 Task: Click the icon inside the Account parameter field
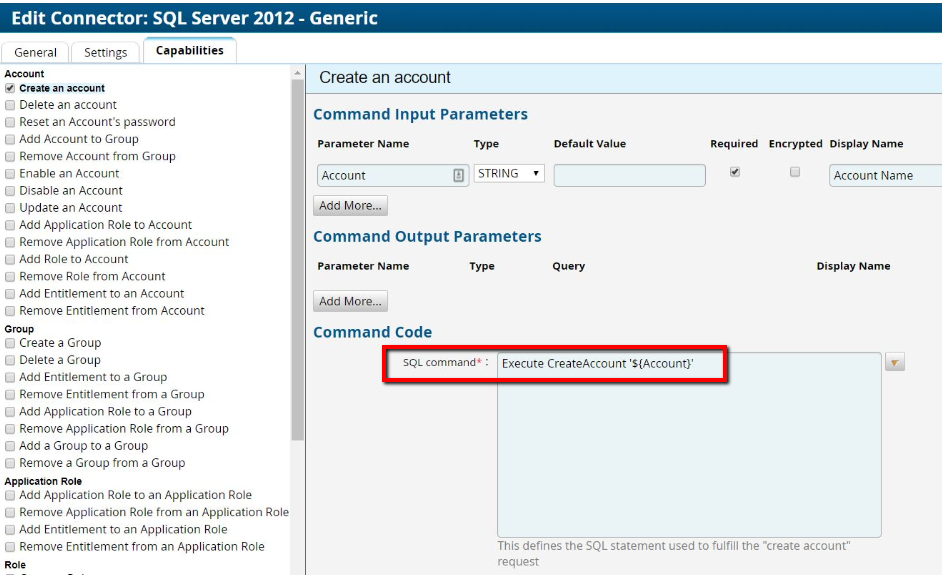(x=458, y=175)
